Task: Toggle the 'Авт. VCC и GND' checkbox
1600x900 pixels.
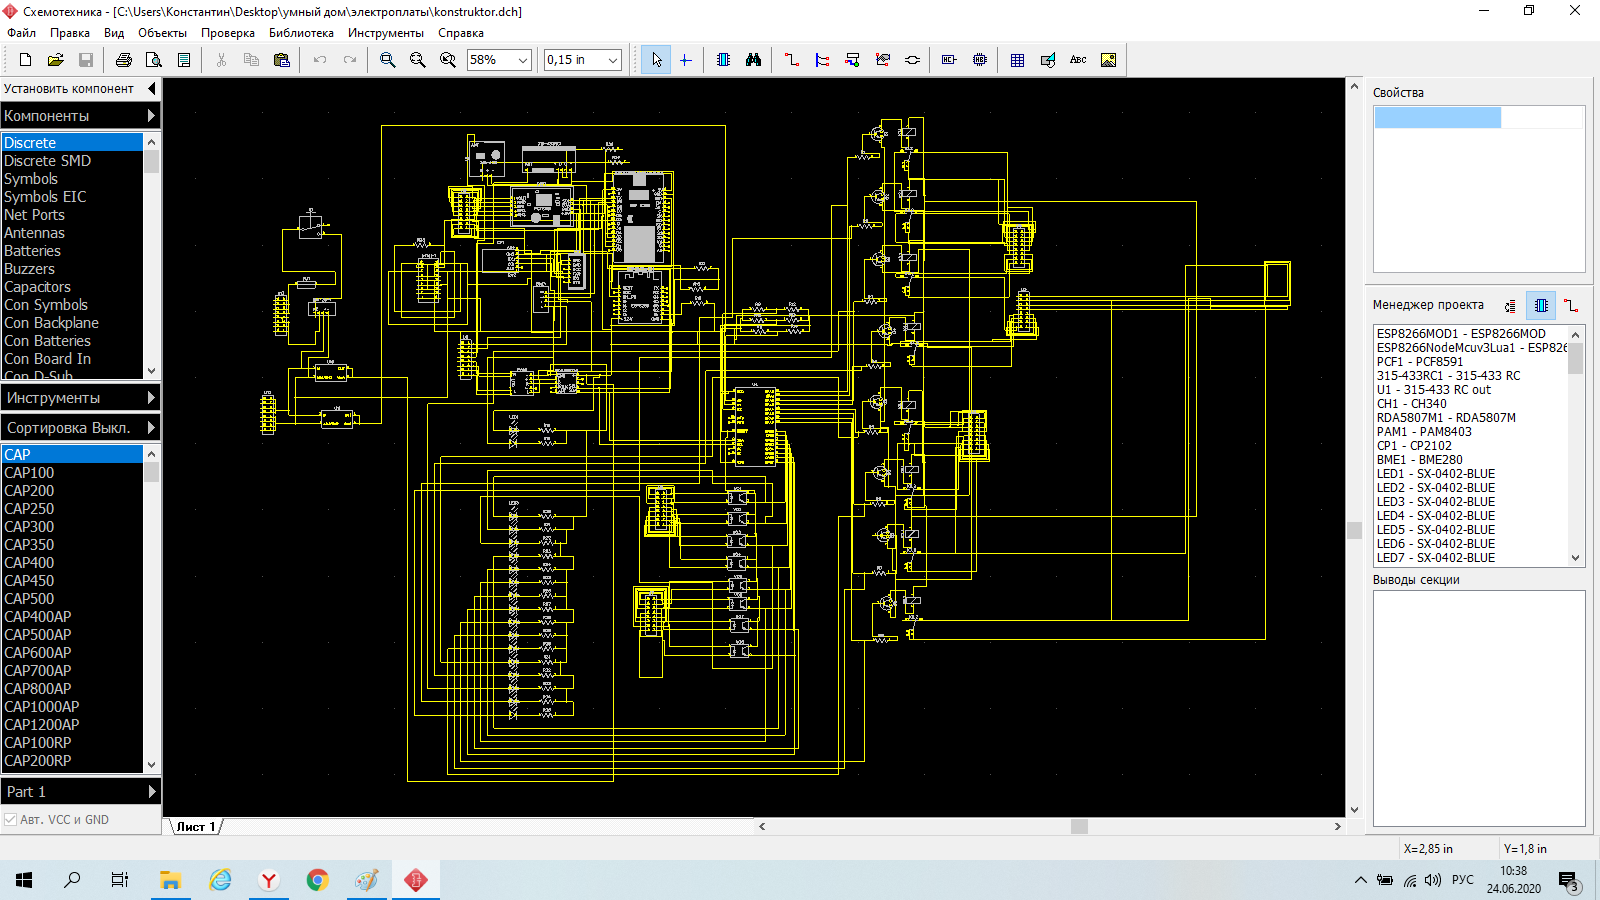Action: [x=11, y=820]
